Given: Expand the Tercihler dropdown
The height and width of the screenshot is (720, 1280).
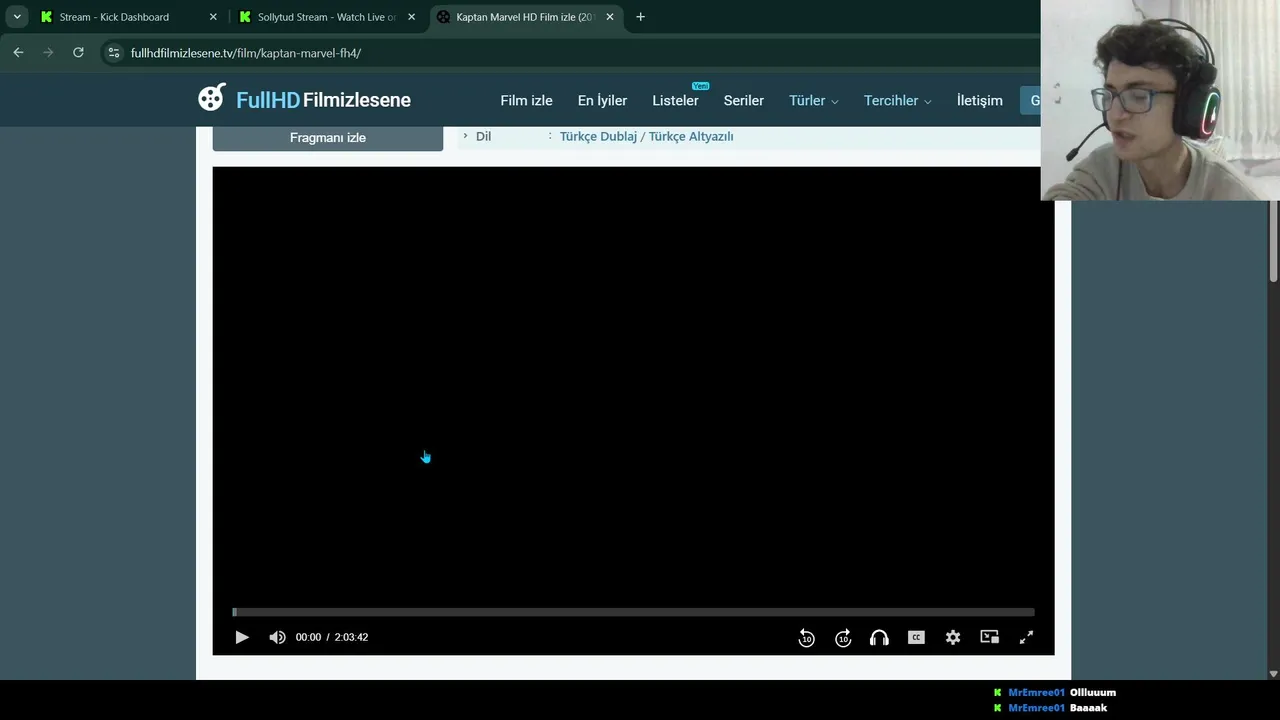Looking at the screenshot, I should click(x=897, y=100).
